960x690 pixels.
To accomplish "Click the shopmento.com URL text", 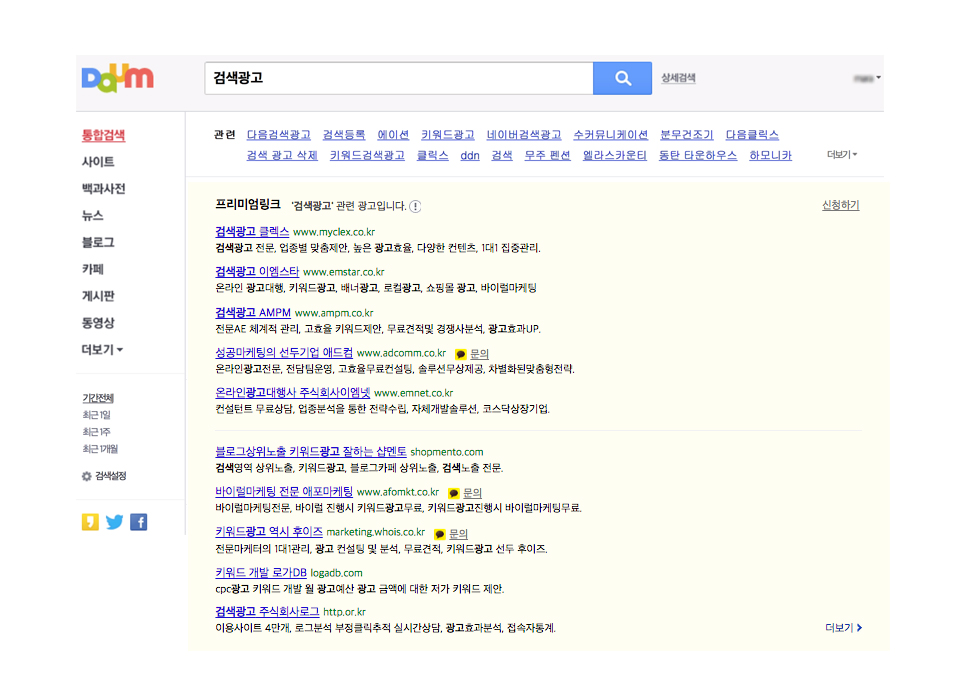I will click(x=447, y=452).
